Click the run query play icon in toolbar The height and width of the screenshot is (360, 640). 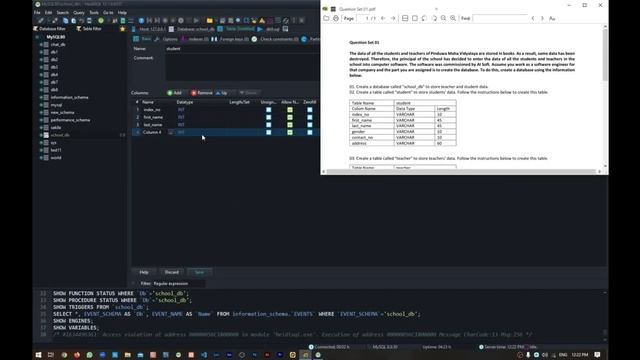(x=196, y=20)
